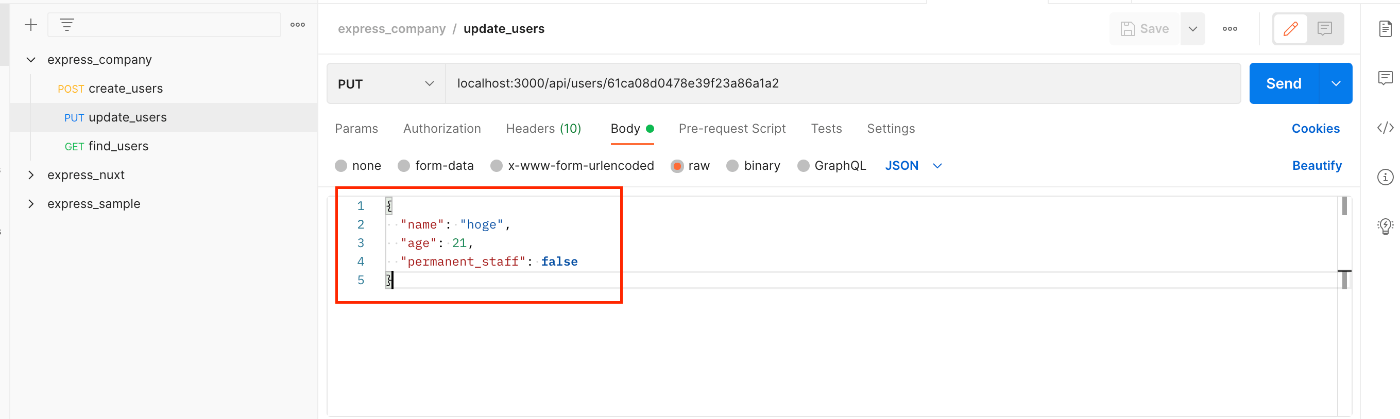Click the filter icon in sidebar search
Image resolution: width=1400 pixels, height=419 pixels.
click(67, 24)
